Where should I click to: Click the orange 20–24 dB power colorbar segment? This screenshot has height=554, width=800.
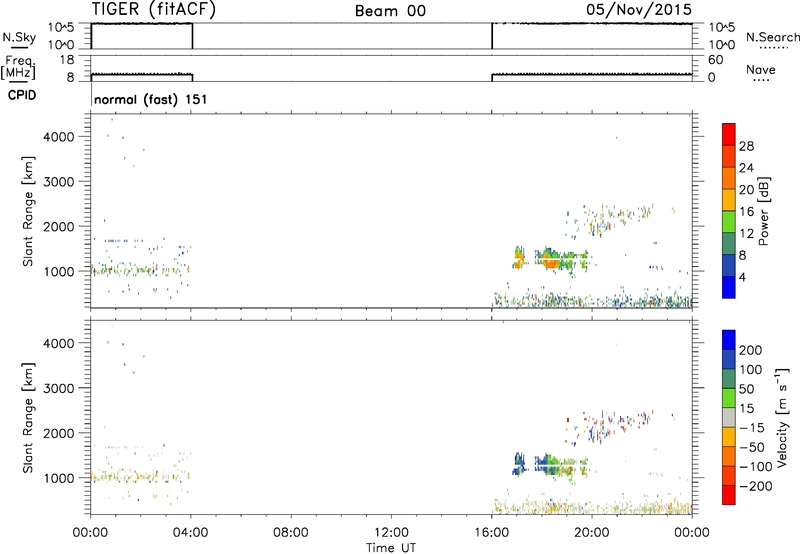click(x=729, y=178)
